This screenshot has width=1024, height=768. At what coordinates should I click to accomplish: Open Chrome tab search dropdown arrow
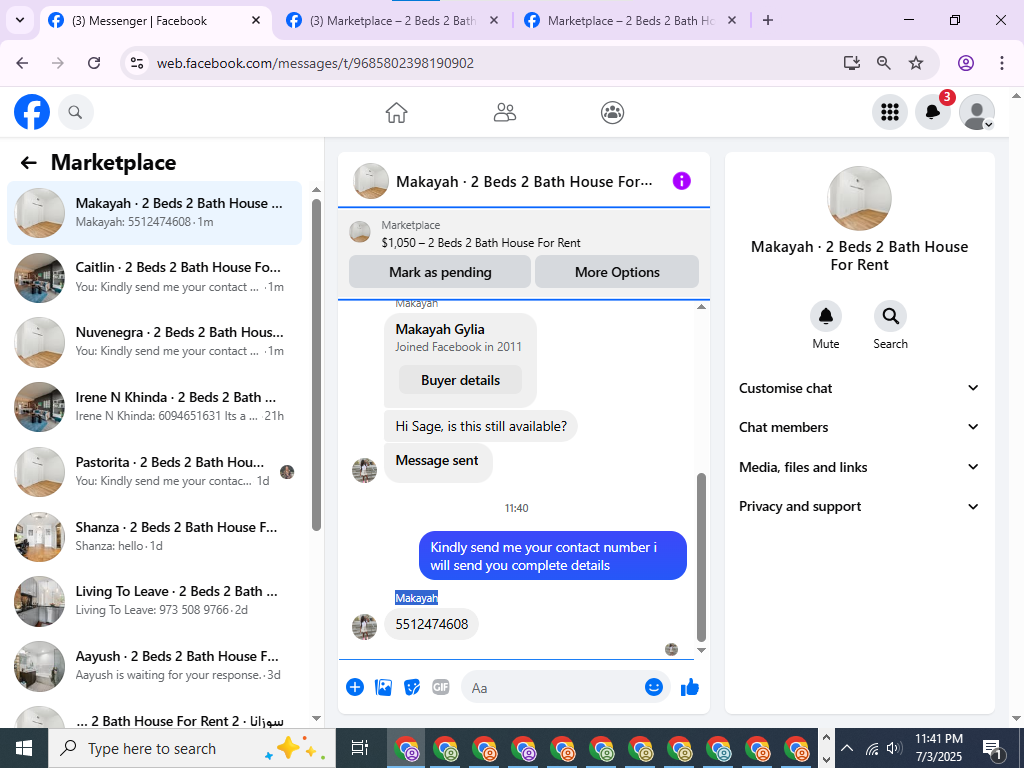[20, 20]
